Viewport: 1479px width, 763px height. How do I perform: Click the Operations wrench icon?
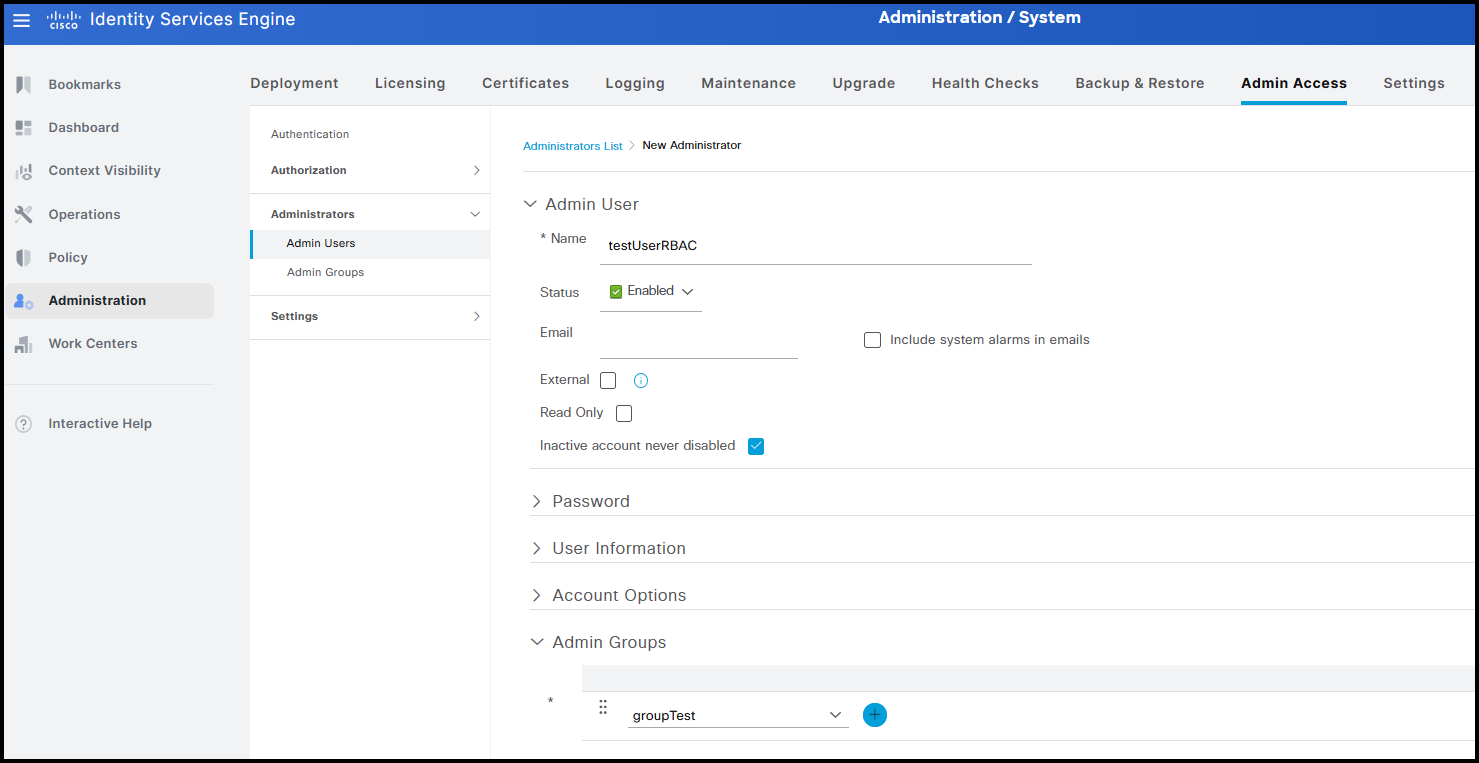24,214
